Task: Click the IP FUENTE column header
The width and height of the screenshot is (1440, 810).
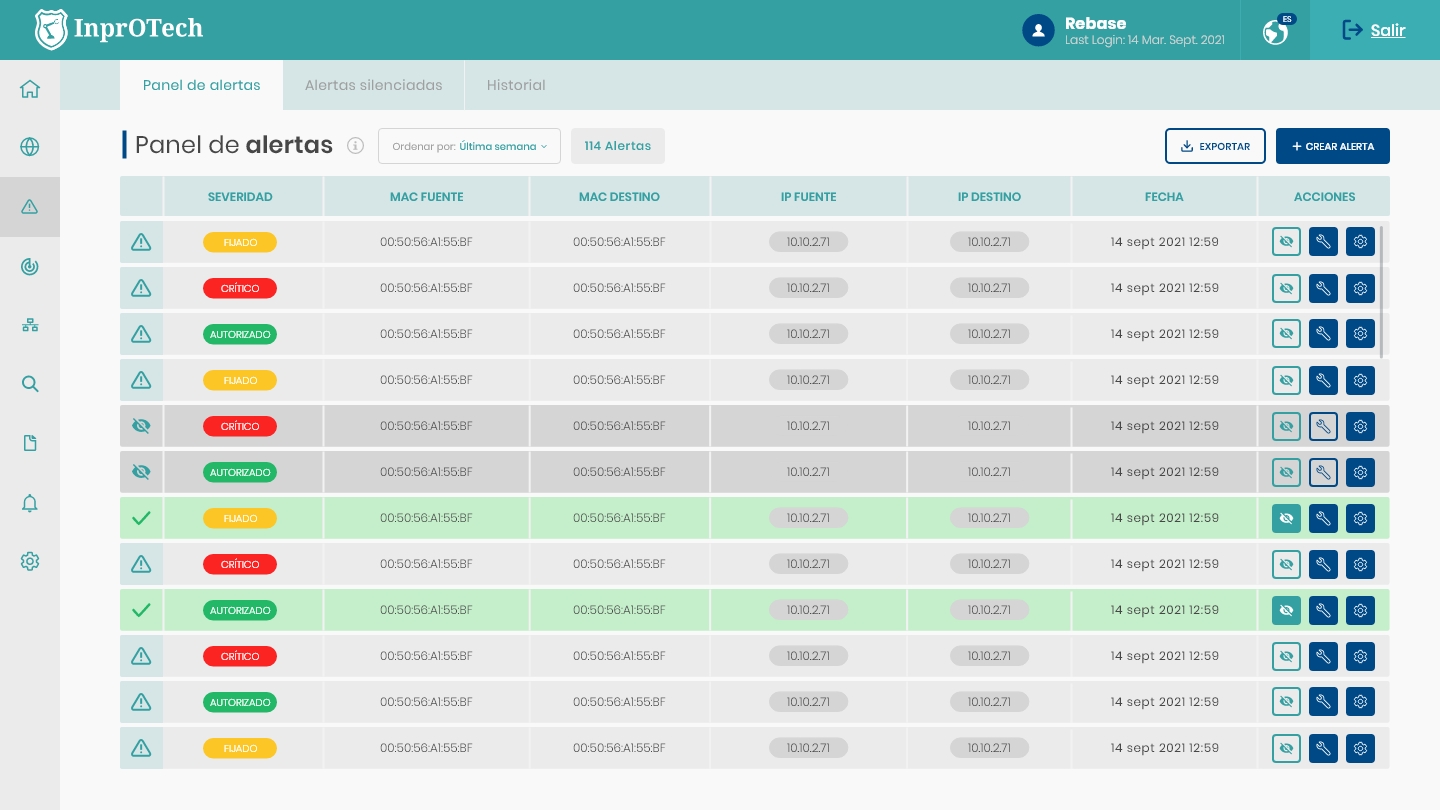Action: (809, 197)
